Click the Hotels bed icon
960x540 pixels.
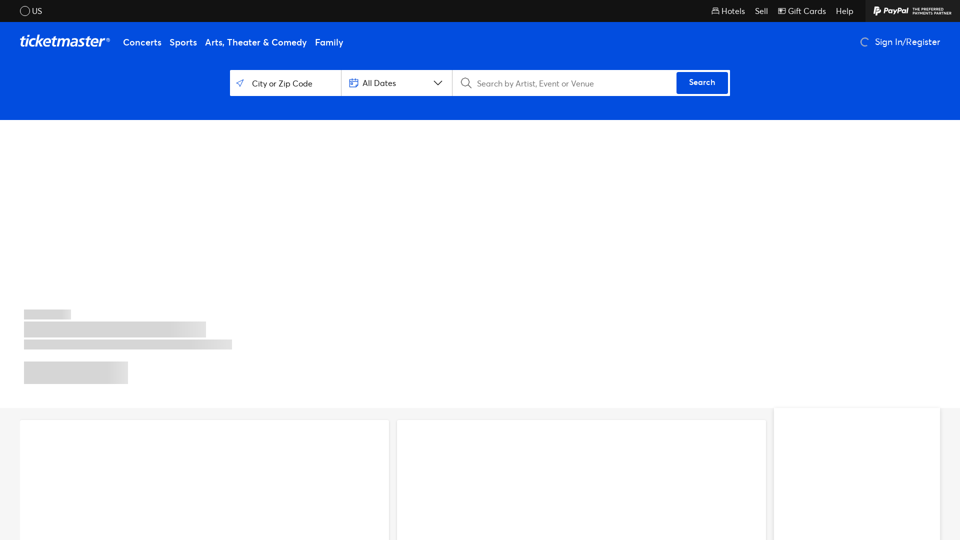pos(715,11)
